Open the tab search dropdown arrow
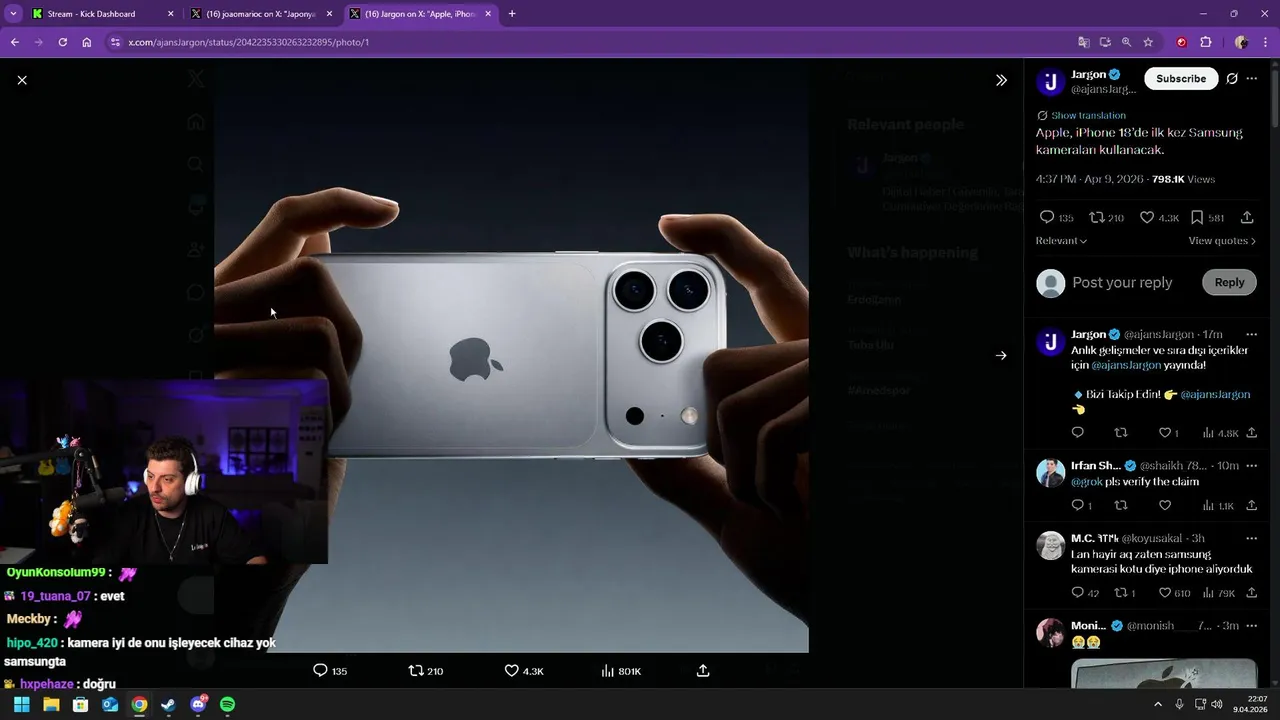Image resolution: width=1280 pixels, height=720 pixels. (x=13, y=14)
